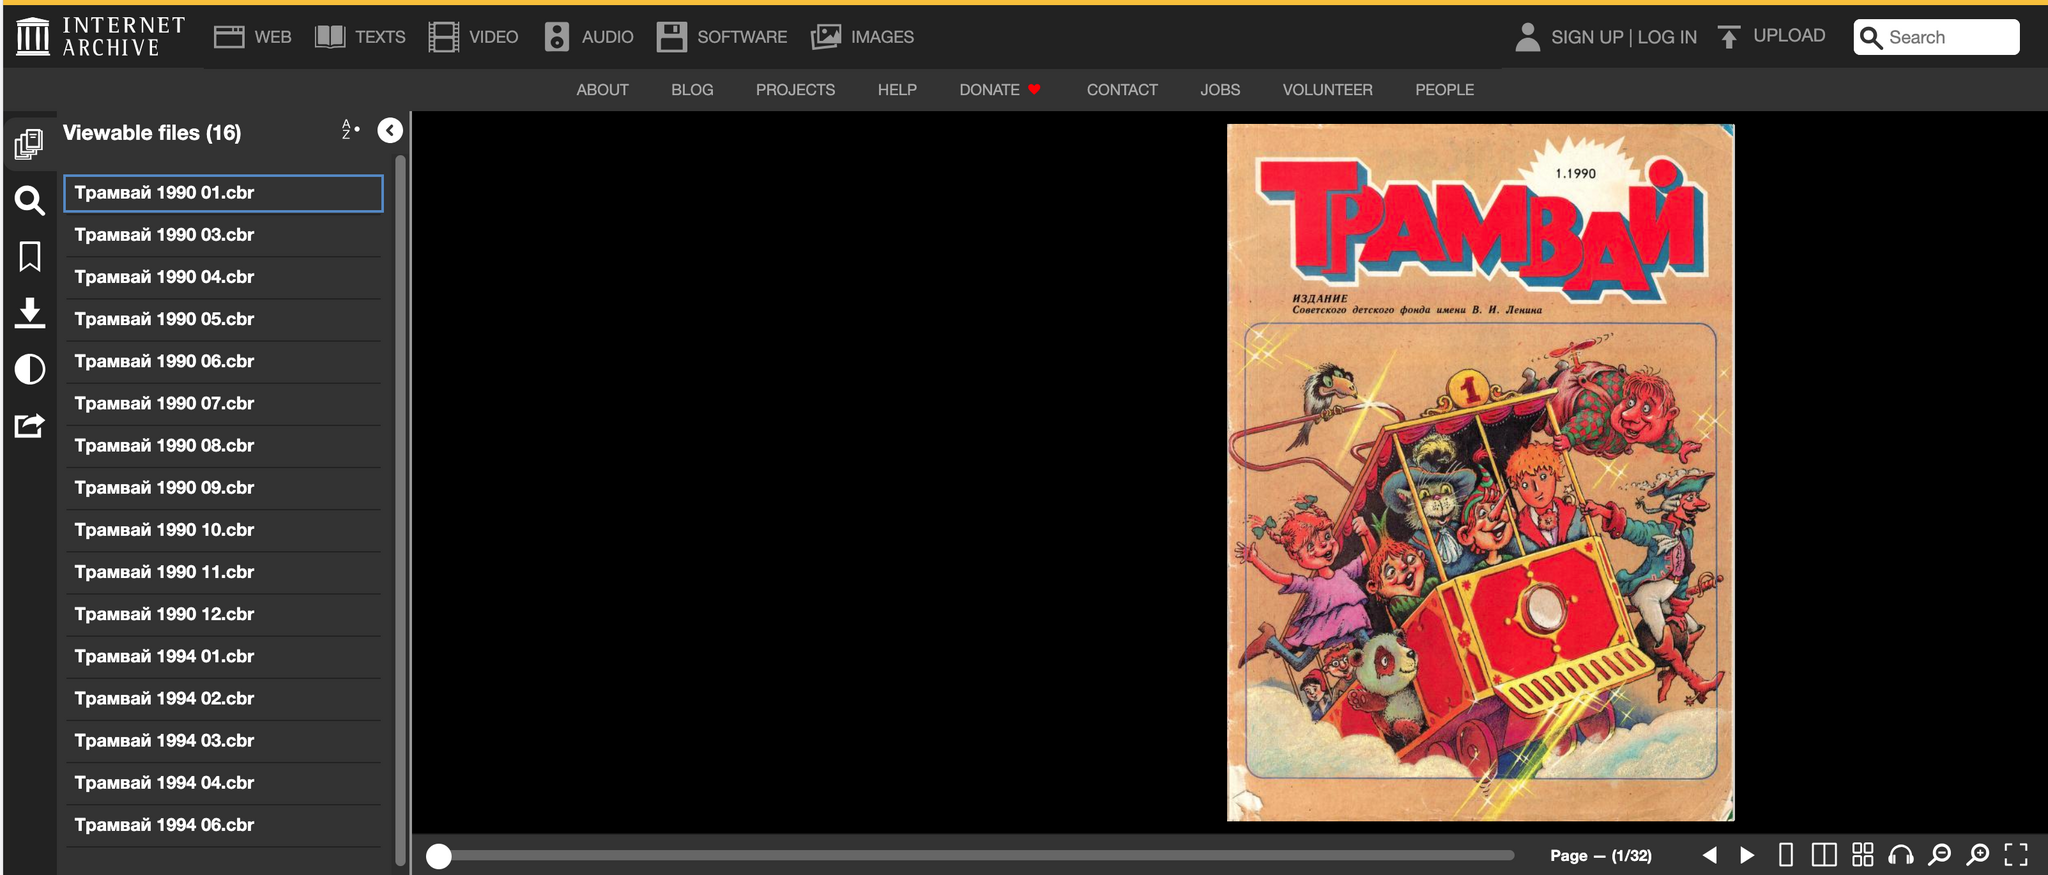The height and width of the screenshot is (875, 2048).
Task: Open the Video section
Action: click(x=473, y=37)
